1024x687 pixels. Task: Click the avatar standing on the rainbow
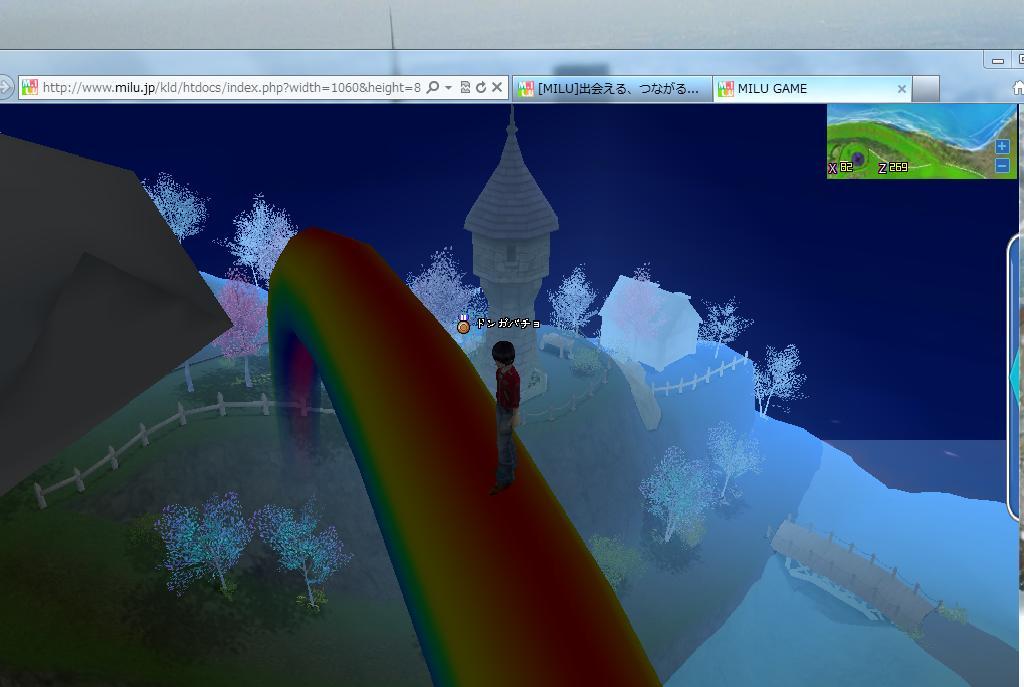505,417
